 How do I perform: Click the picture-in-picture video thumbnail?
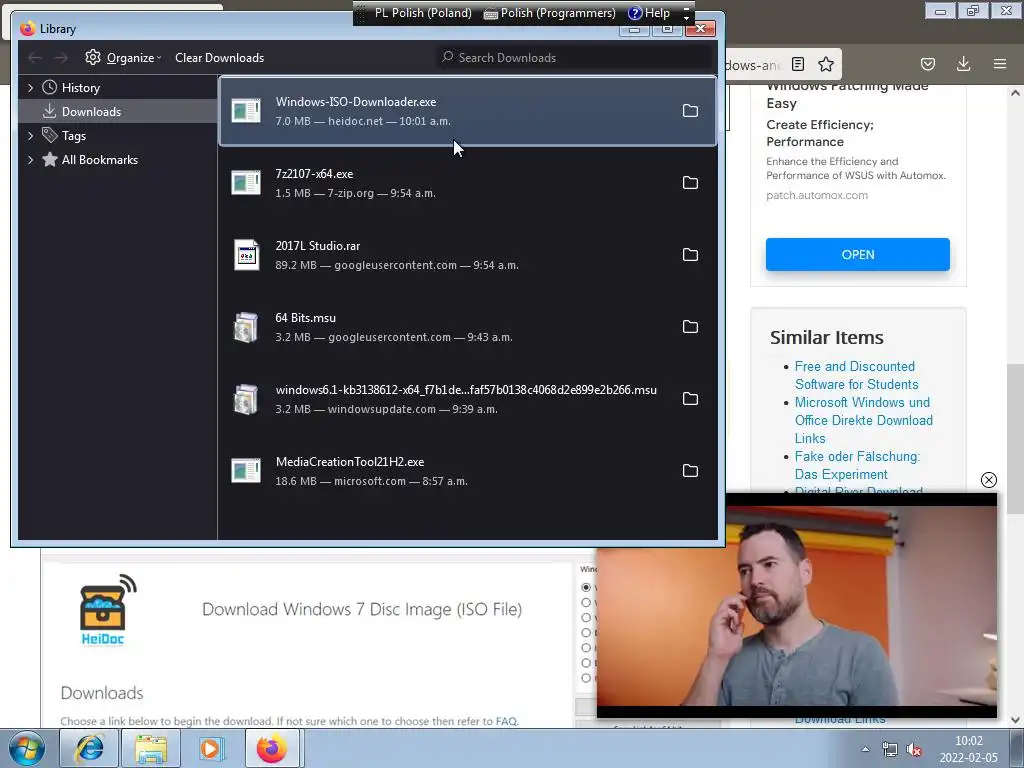[x=797, y=606]
